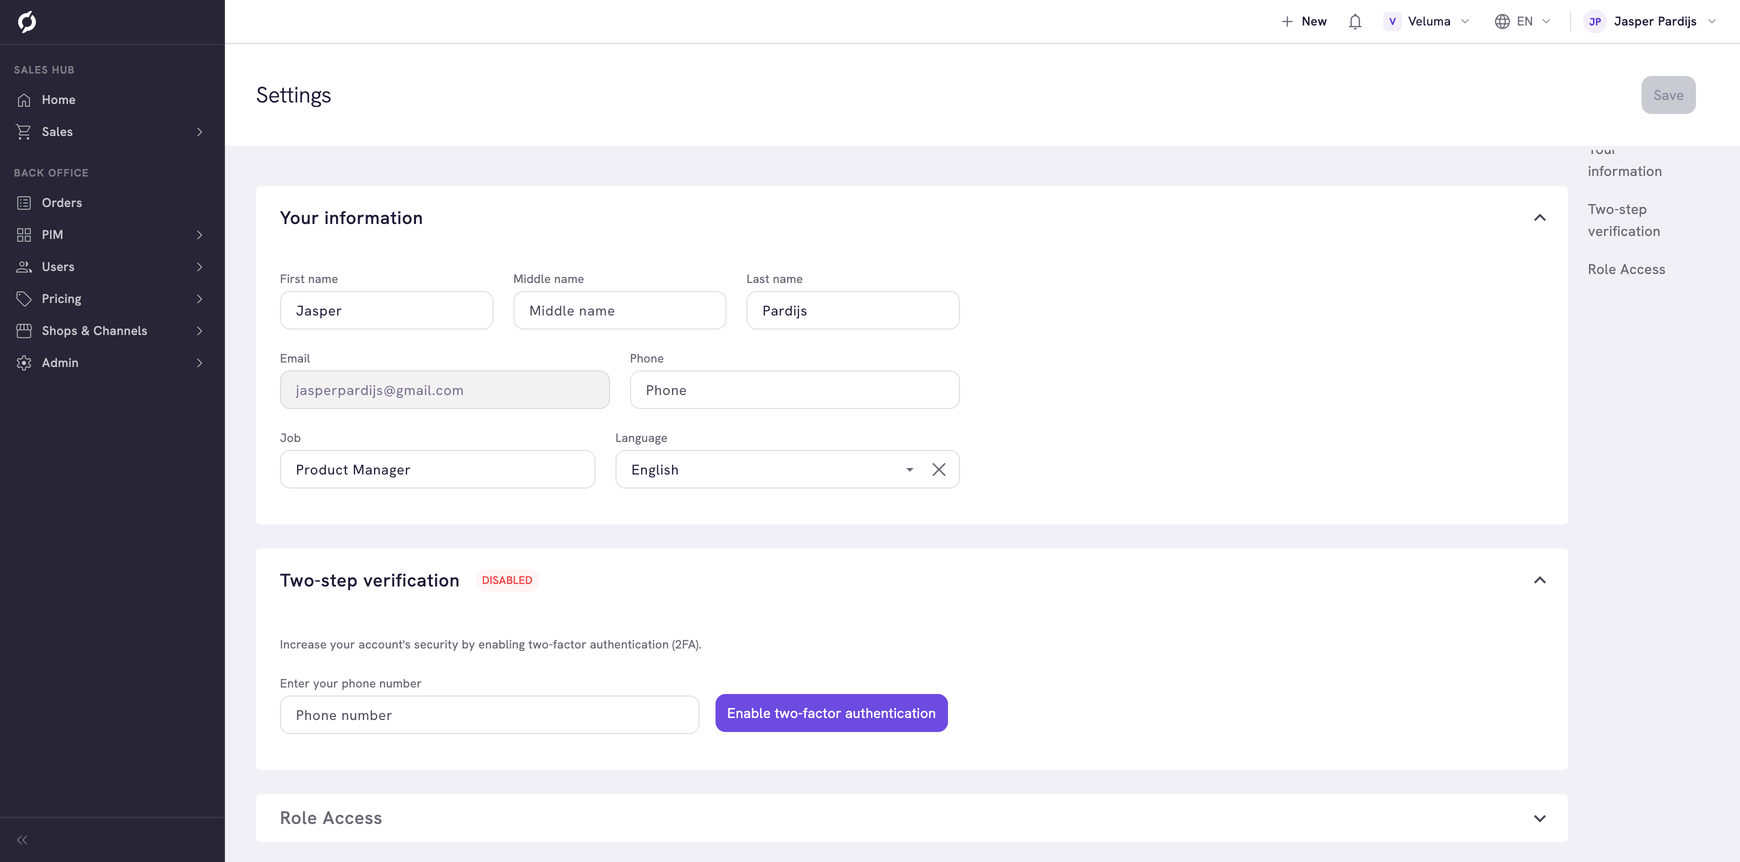Open the Jasper Pardijs account menu
The height and width of the screenshot is (862, 1740).
tap(1651, 21)
